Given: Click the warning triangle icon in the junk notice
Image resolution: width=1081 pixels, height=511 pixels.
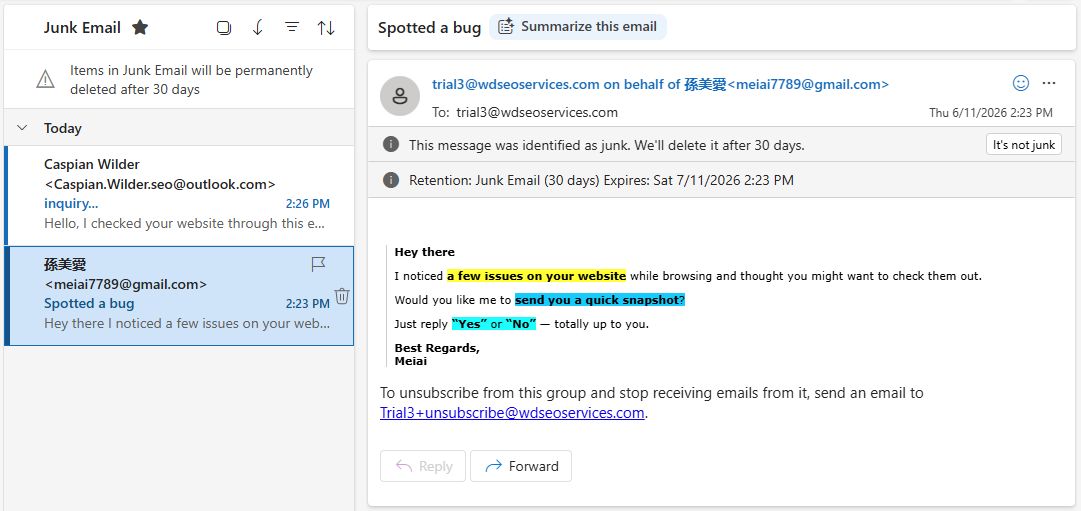Looking at the screenshot, I should pos(46,80).
